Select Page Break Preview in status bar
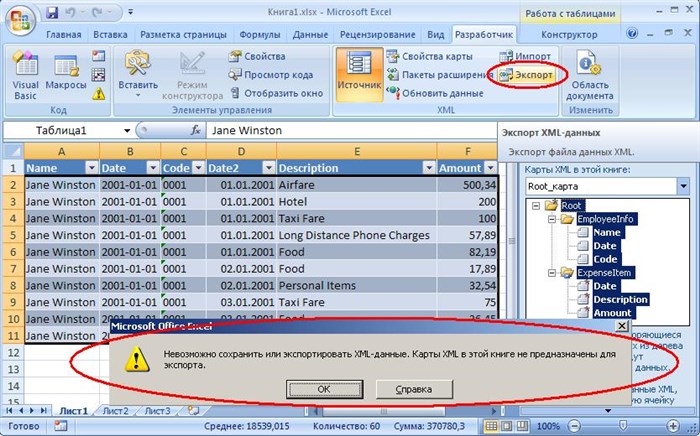The height and width of the screenshot is (436, 700). [x=522, y=426]
